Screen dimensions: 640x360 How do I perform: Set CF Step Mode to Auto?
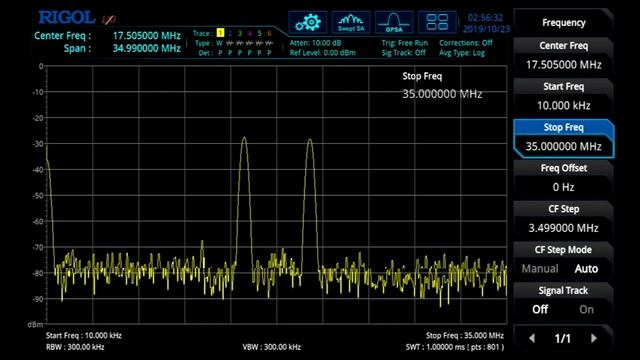[x=586, y=269]
